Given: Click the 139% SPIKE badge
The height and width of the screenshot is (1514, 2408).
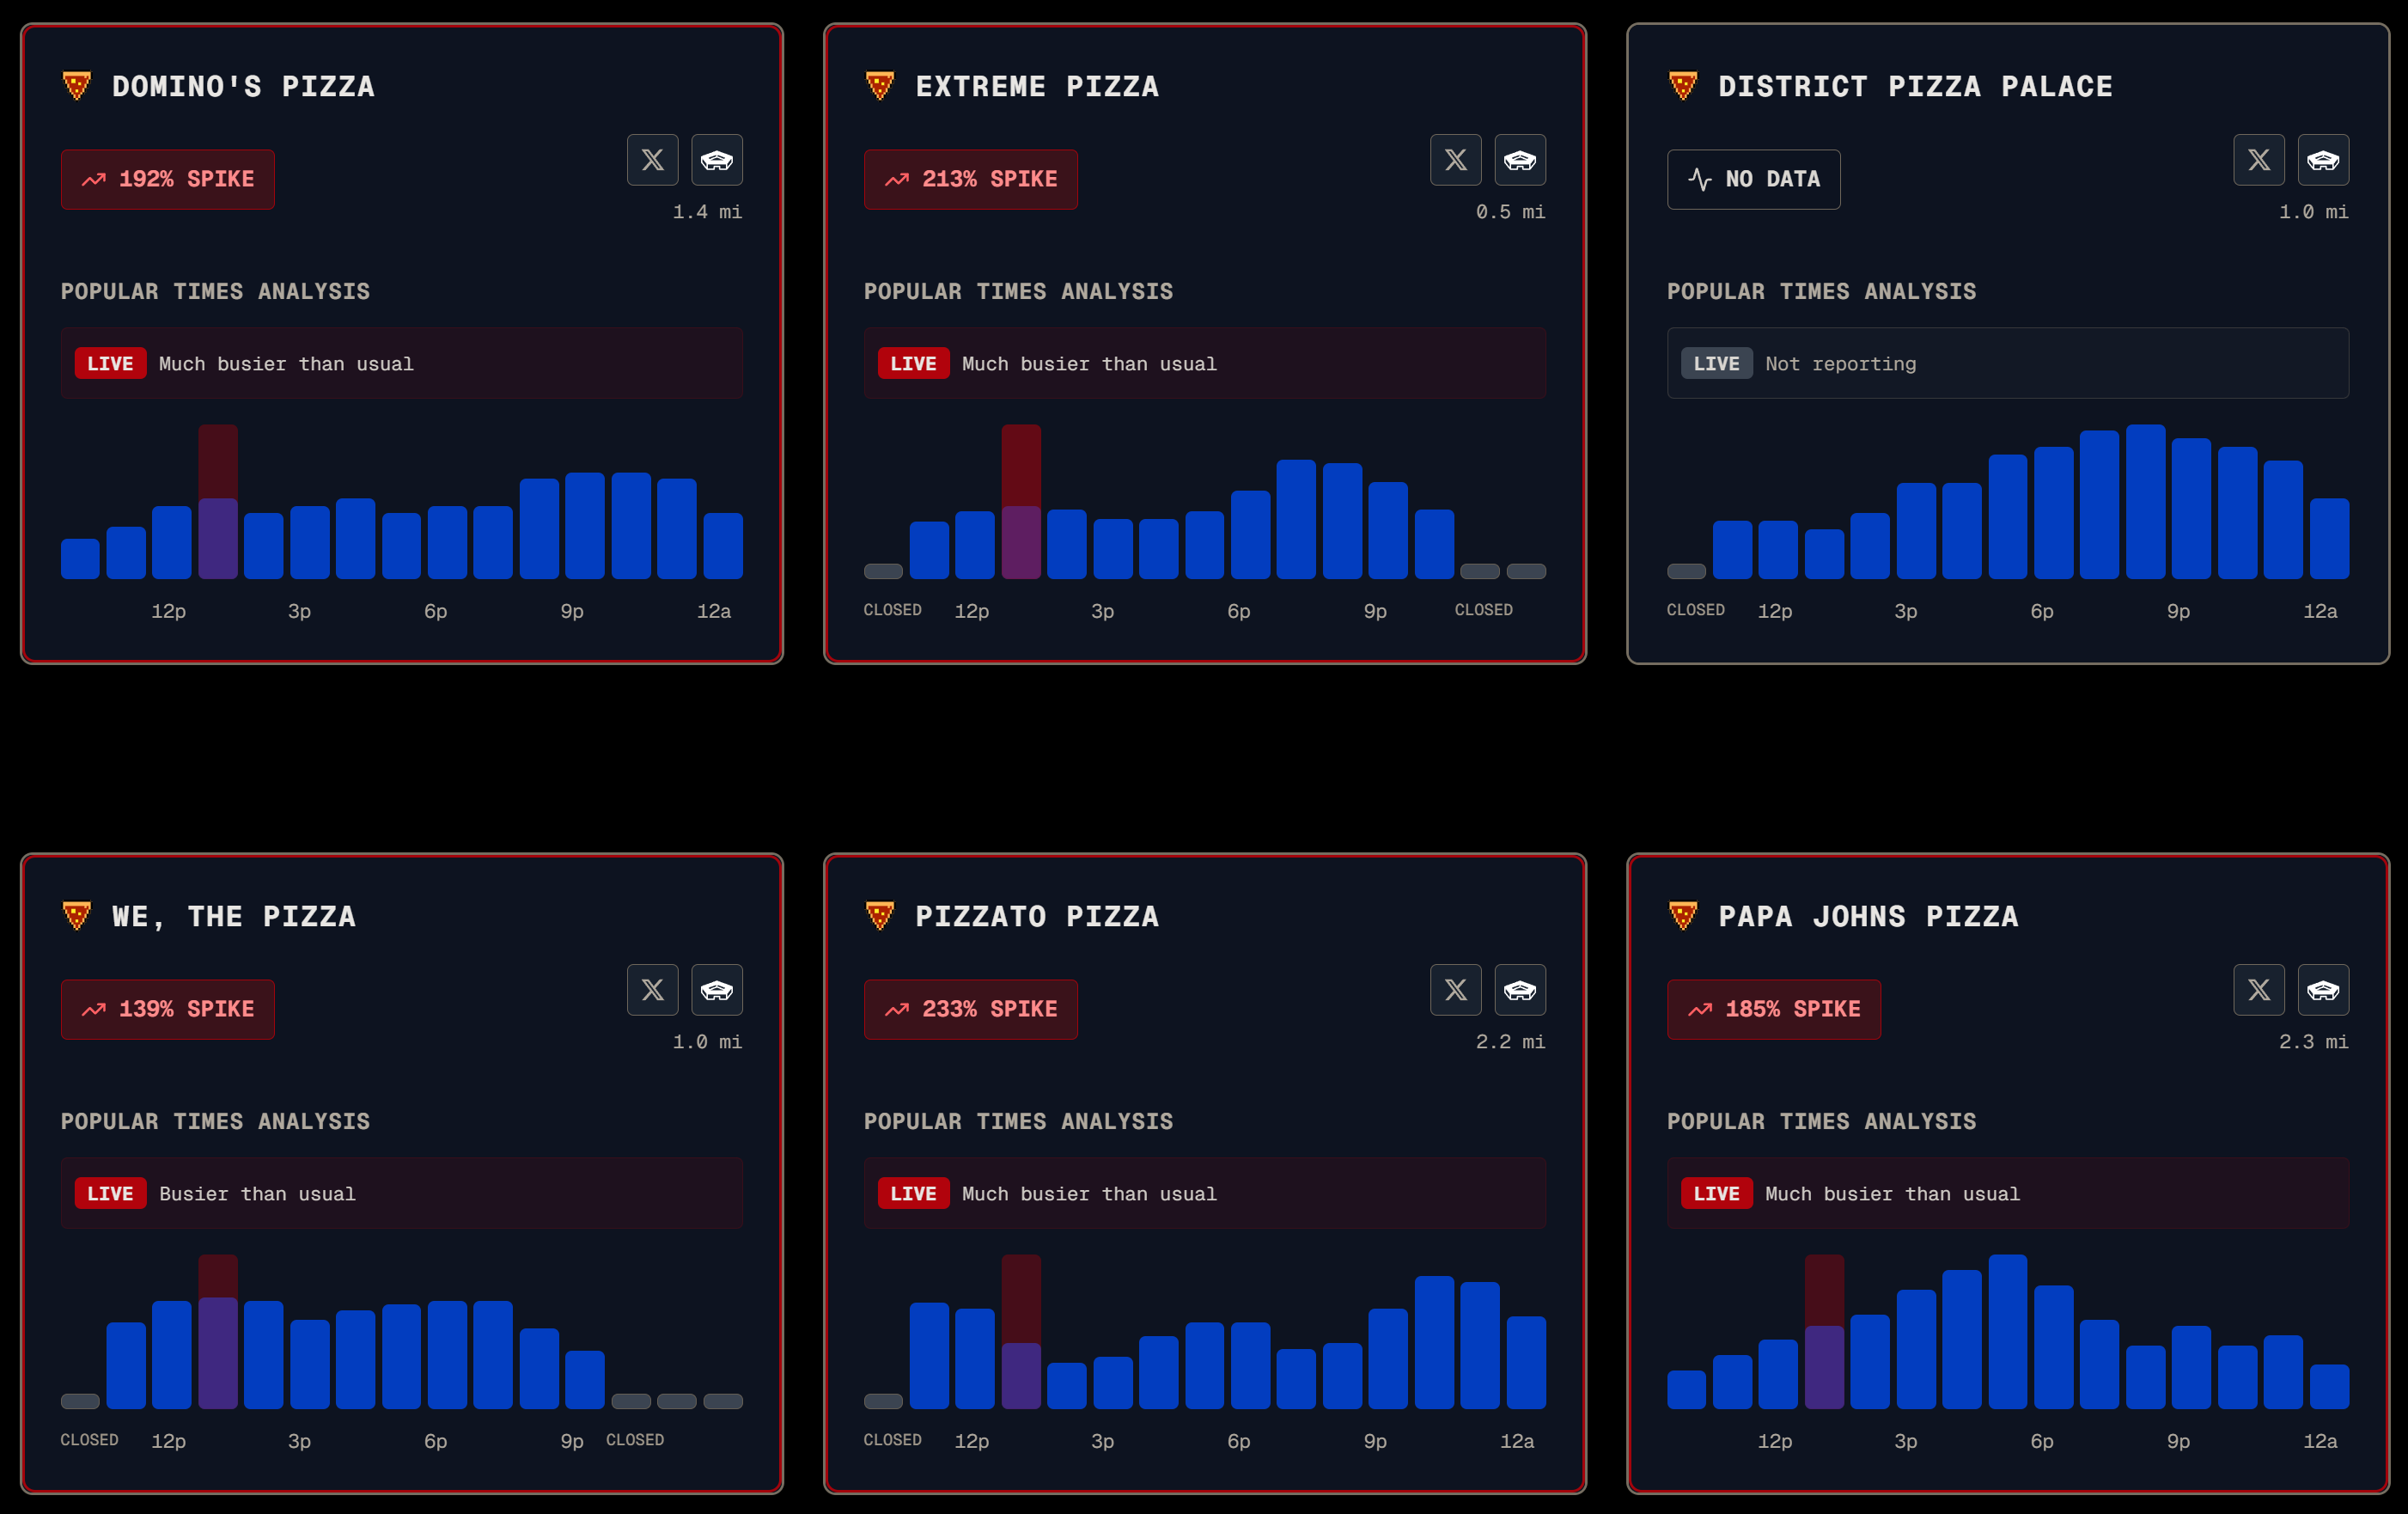Looking at the screenshot, I should pyautogui.click(x=168, y=1009).
